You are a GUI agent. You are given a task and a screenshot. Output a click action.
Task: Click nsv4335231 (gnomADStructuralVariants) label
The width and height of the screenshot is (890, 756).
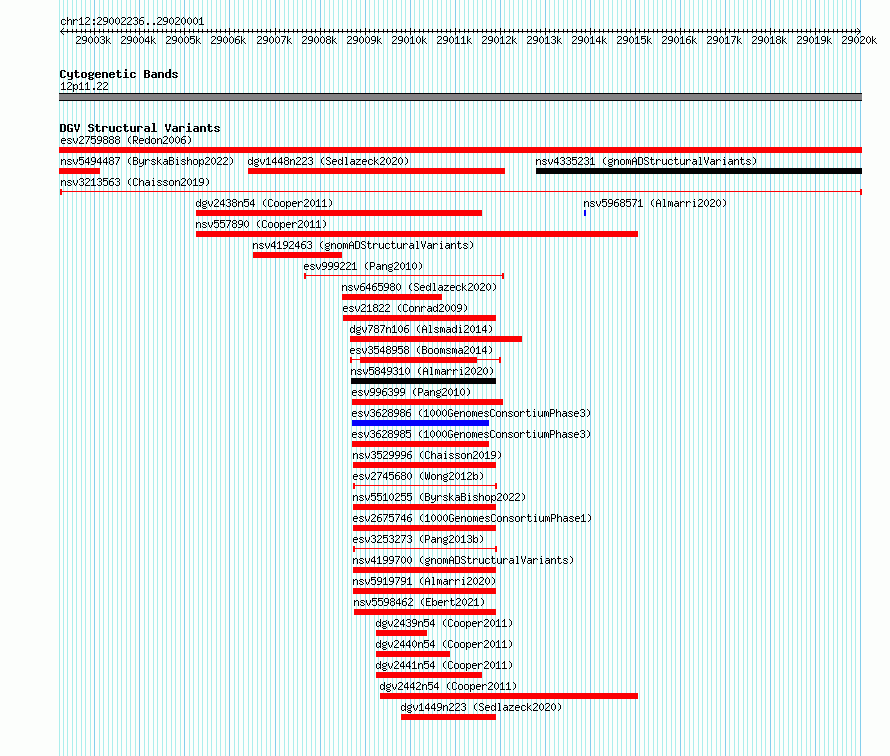pyautogui.click(x=646, y=161)
